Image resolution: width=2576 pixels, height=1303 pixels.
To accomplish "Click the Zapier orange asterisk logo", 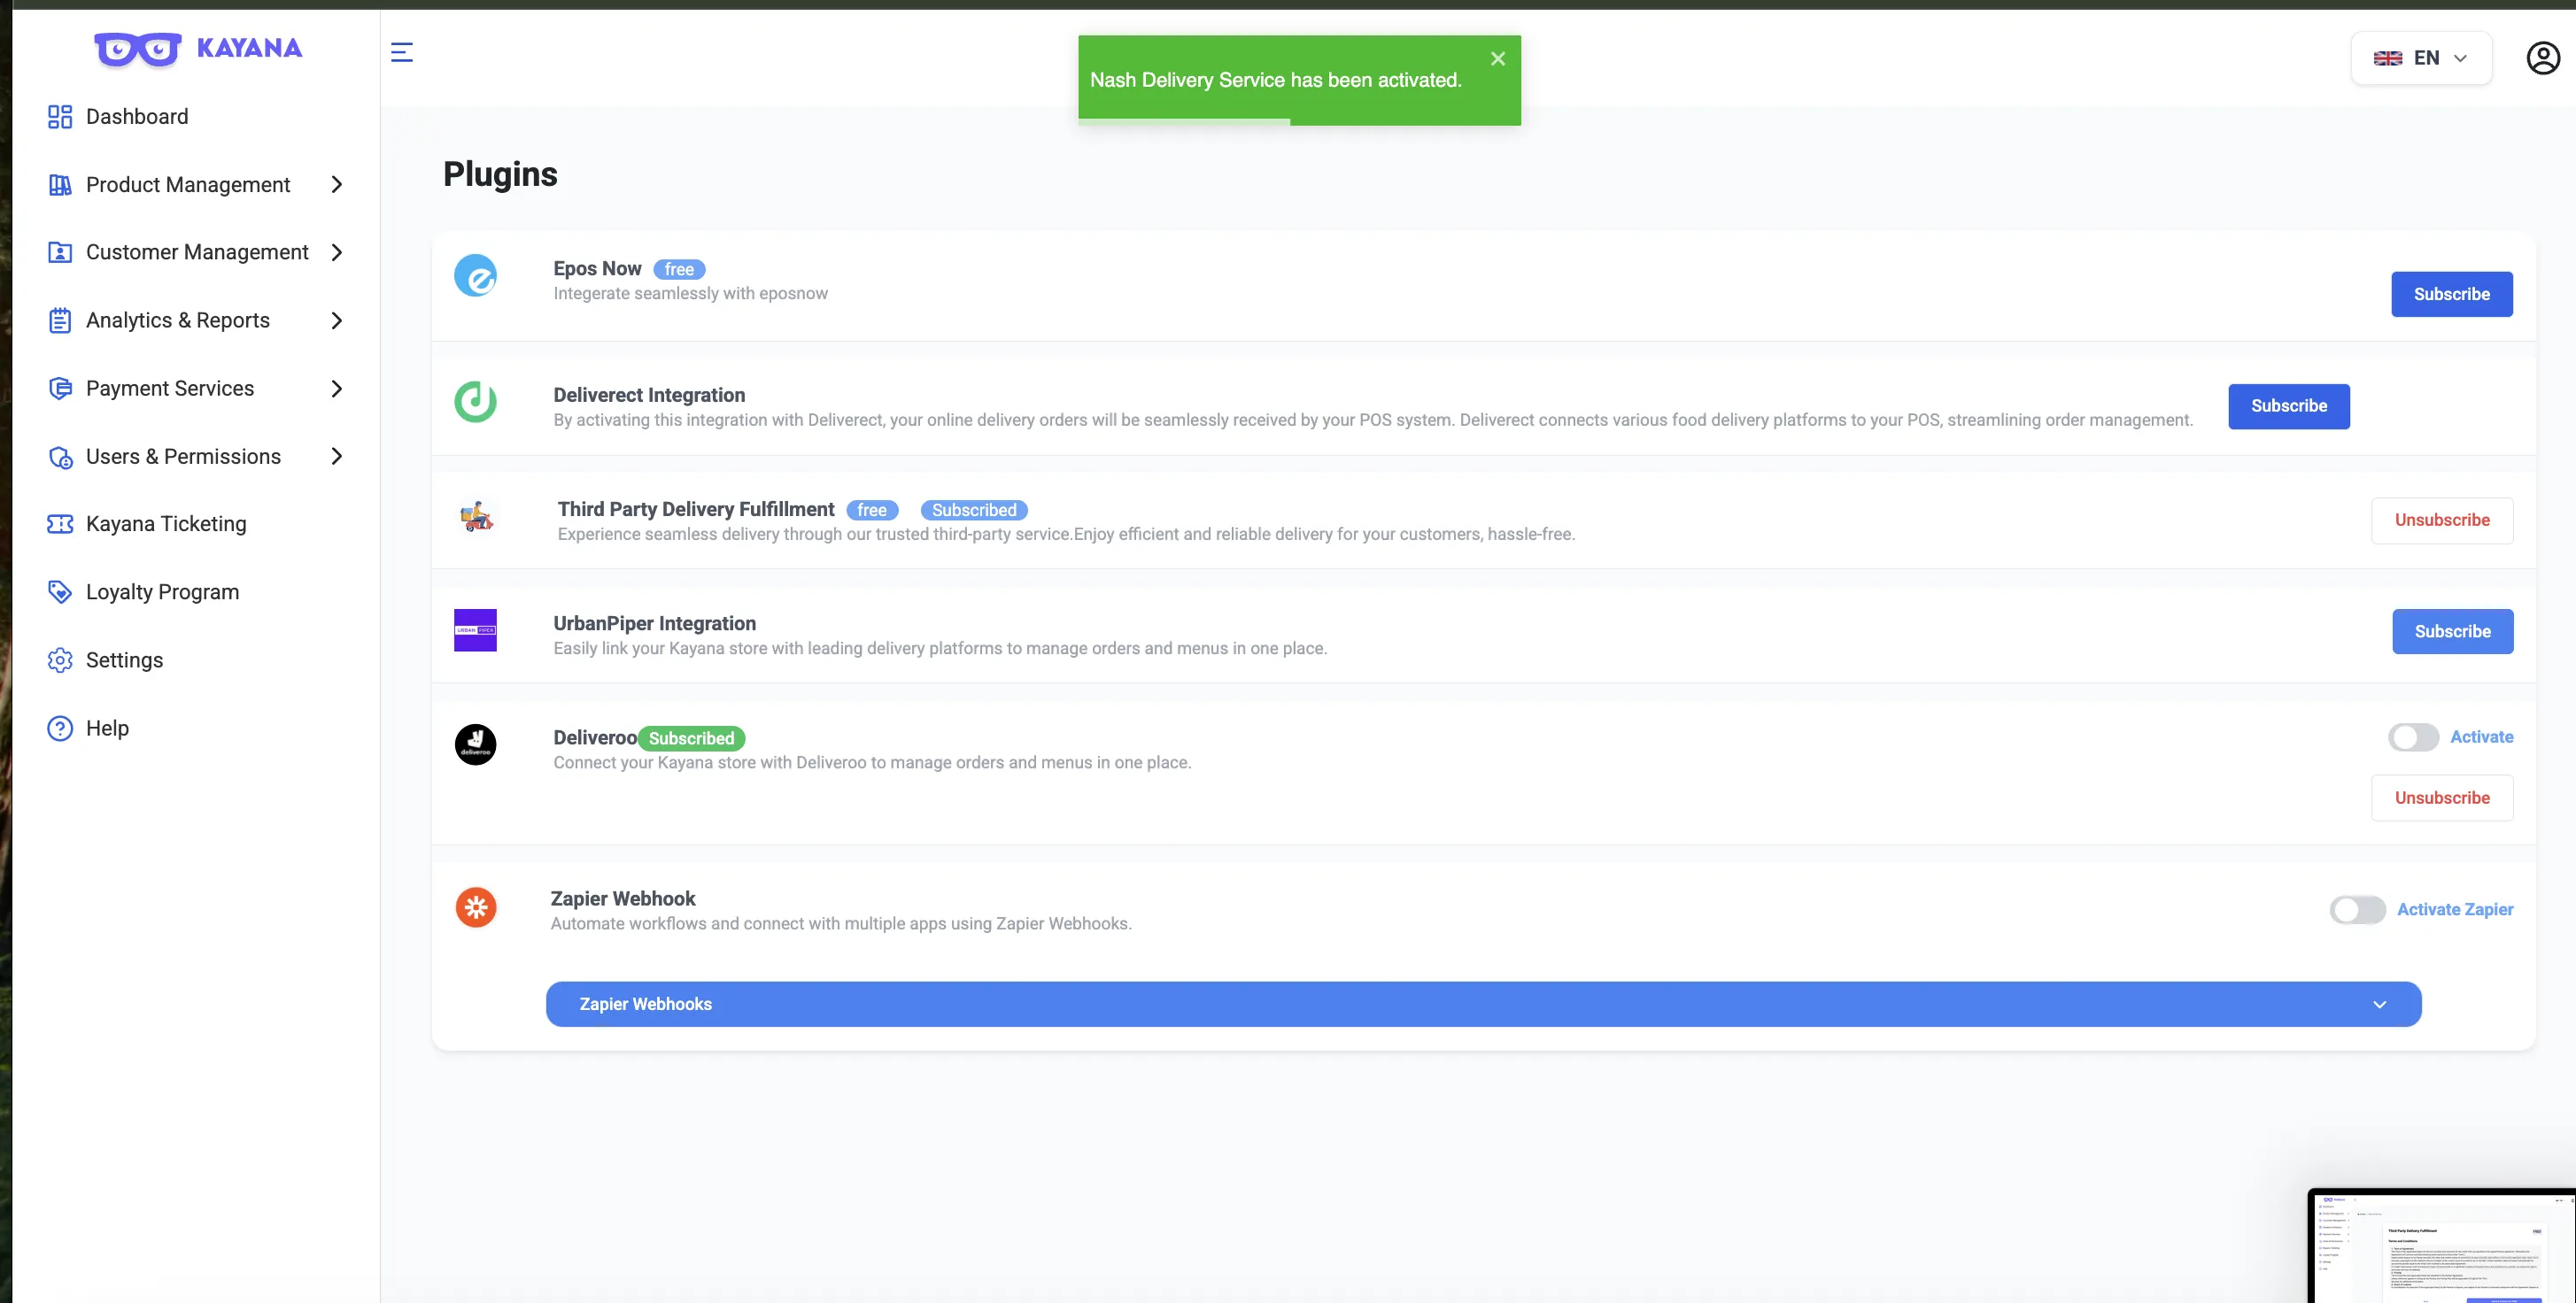I will [476, 907].
